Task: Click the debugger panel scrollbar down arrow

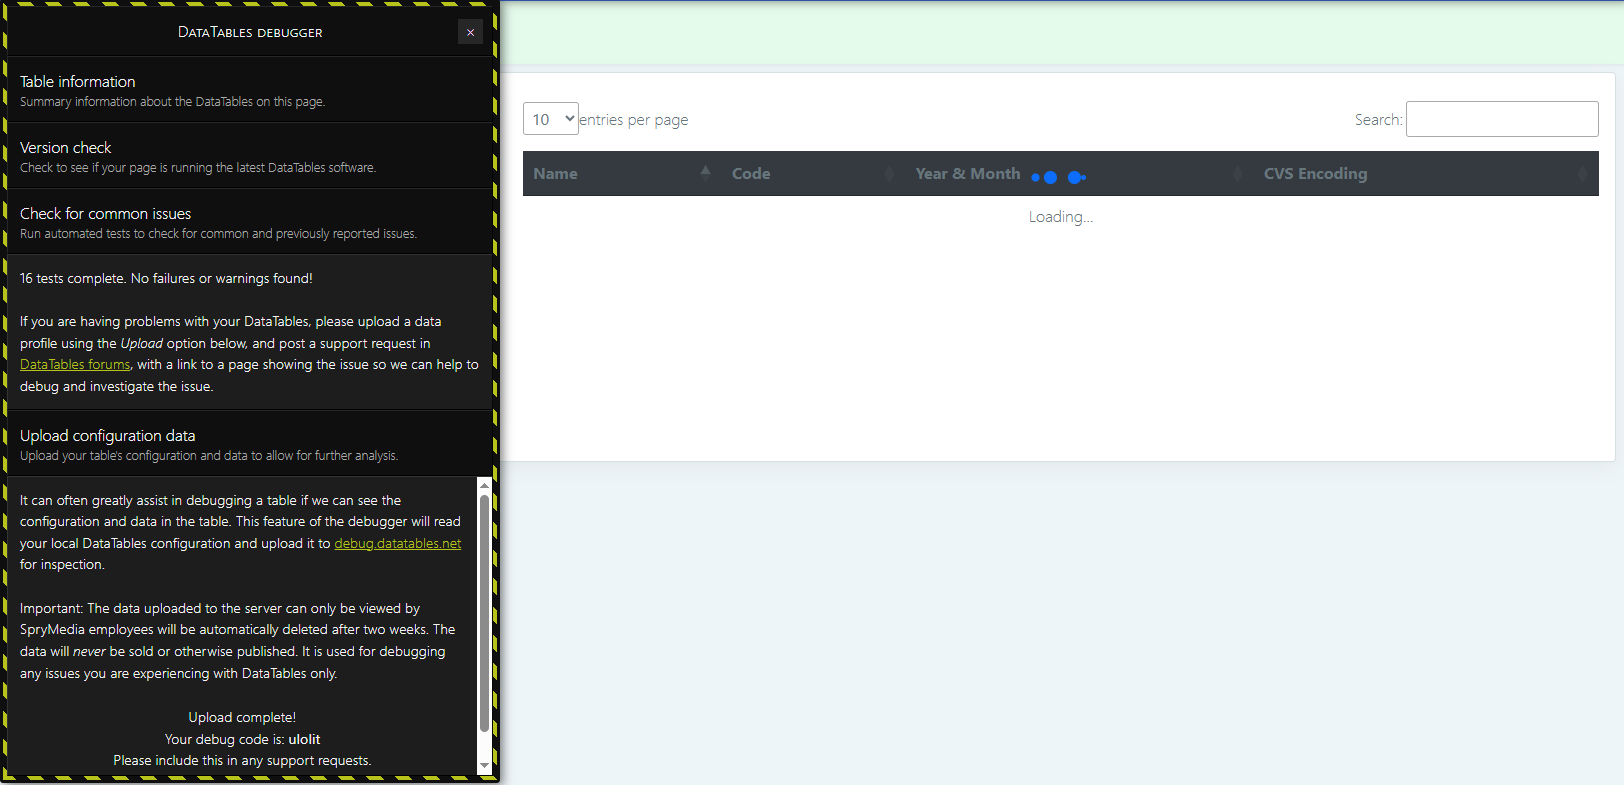Action: click(x=485, y=766)
